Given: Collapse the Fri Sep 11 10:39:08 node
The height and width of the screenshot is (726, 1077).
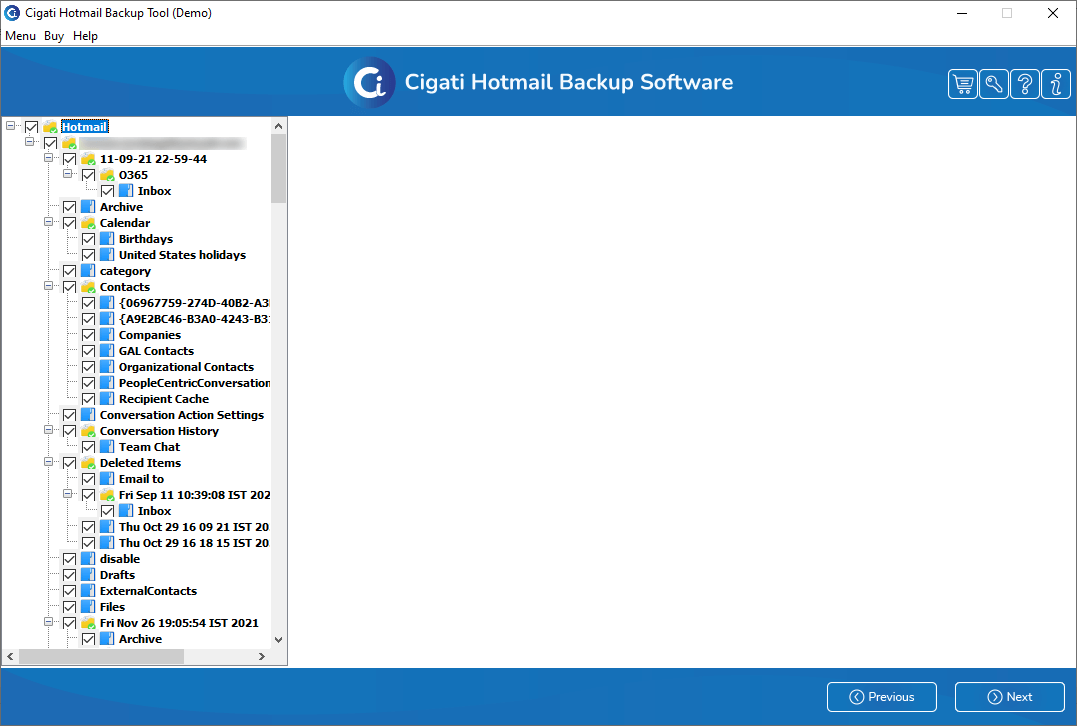Looking at the screenshot, I should (67, 494).
